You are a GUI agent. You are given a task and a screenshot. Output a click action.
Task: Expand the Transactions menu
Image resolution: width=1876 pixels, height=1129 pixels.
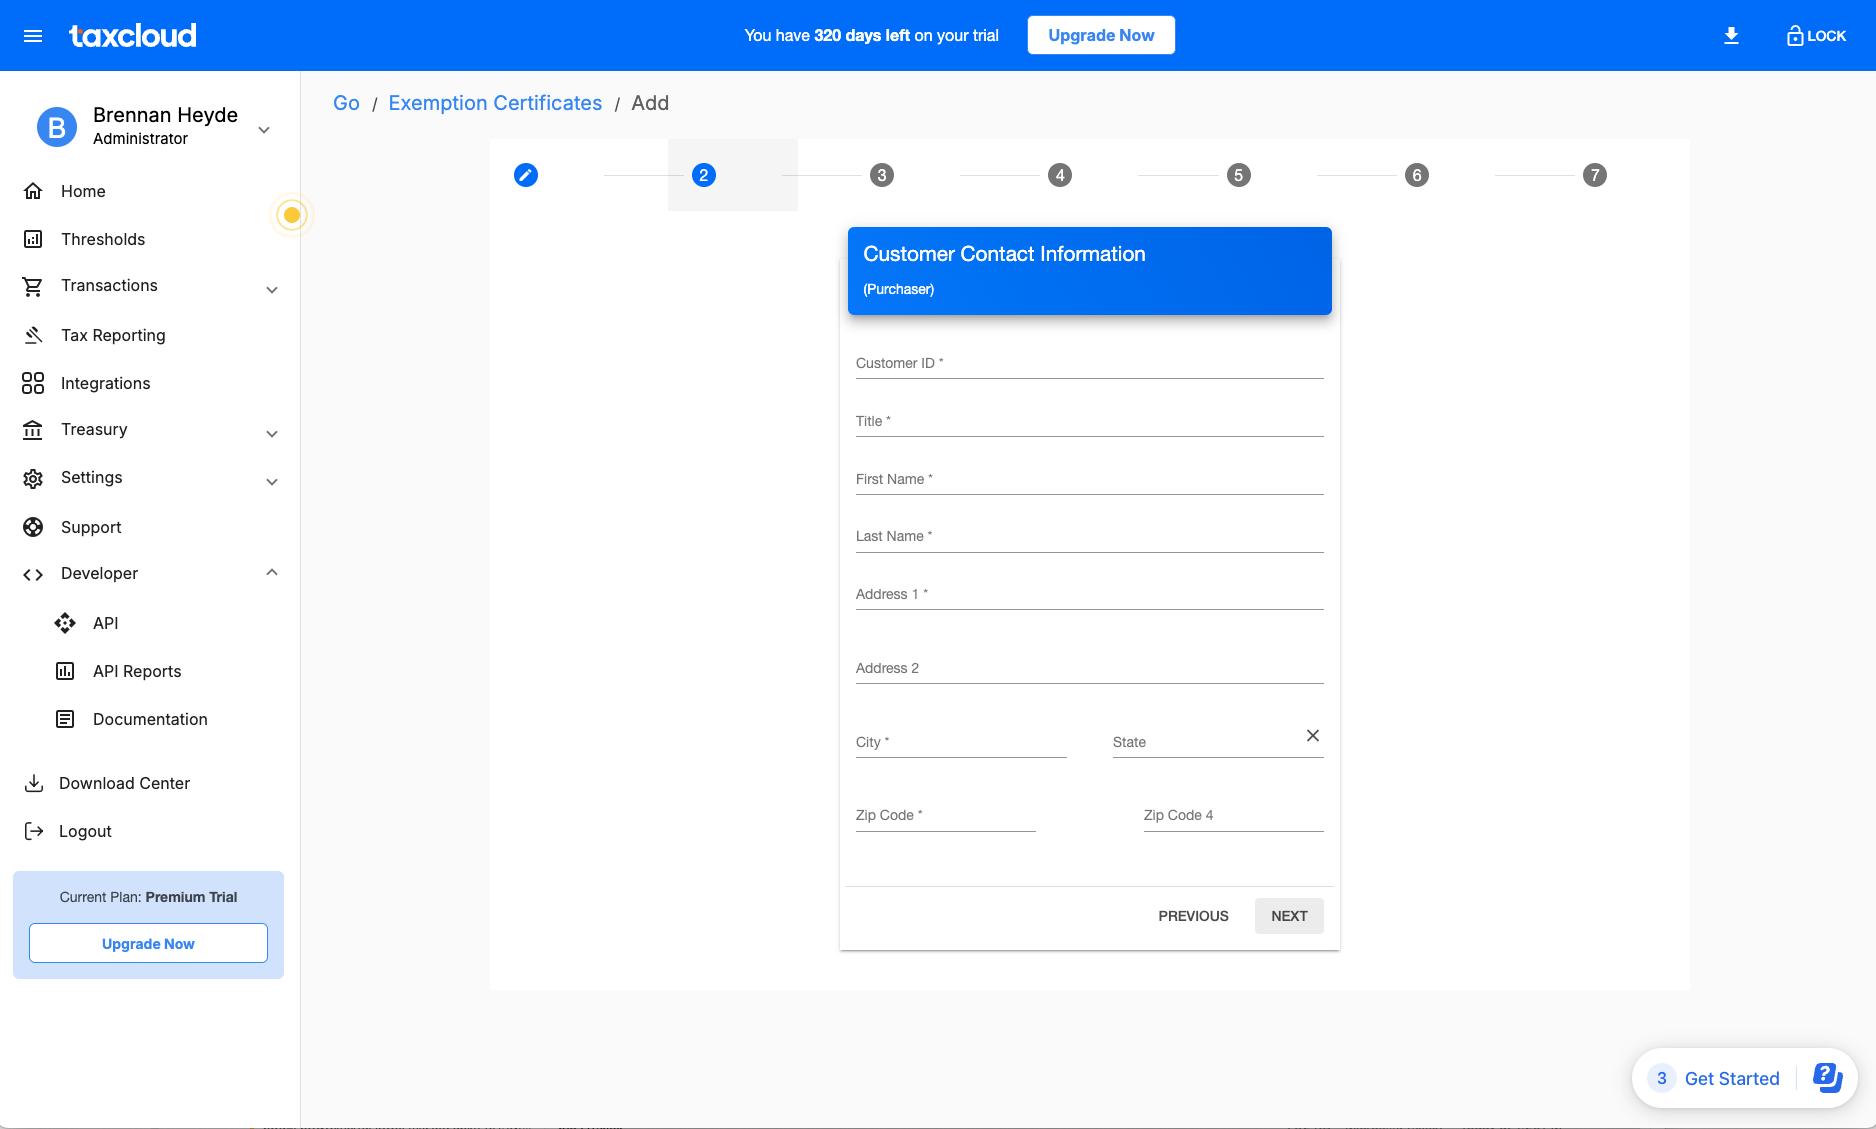[x=271, y=289]
